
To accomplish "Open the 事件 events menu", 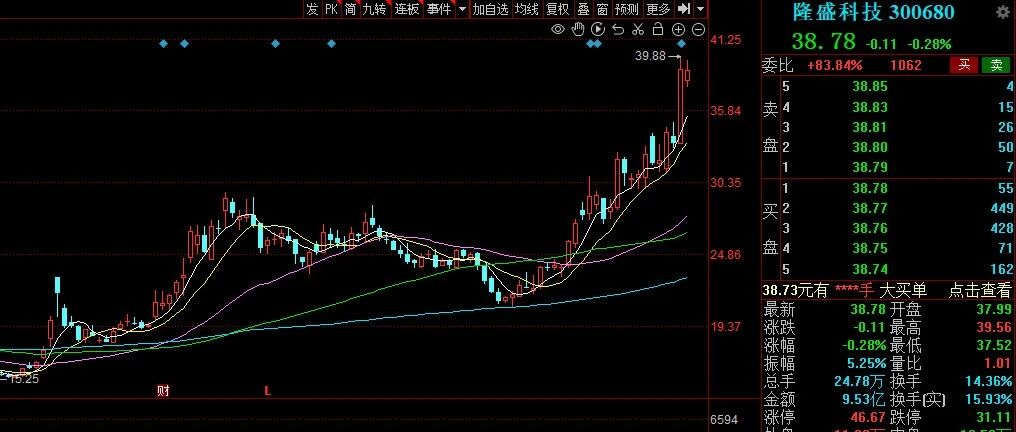I will [x=439, y=9].
